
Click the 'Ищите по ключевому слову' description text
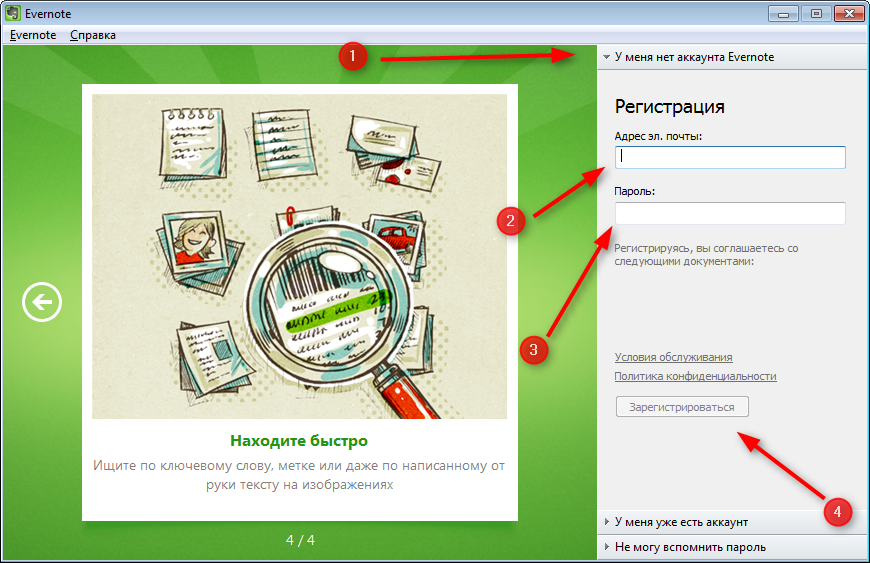coord(299,475)
